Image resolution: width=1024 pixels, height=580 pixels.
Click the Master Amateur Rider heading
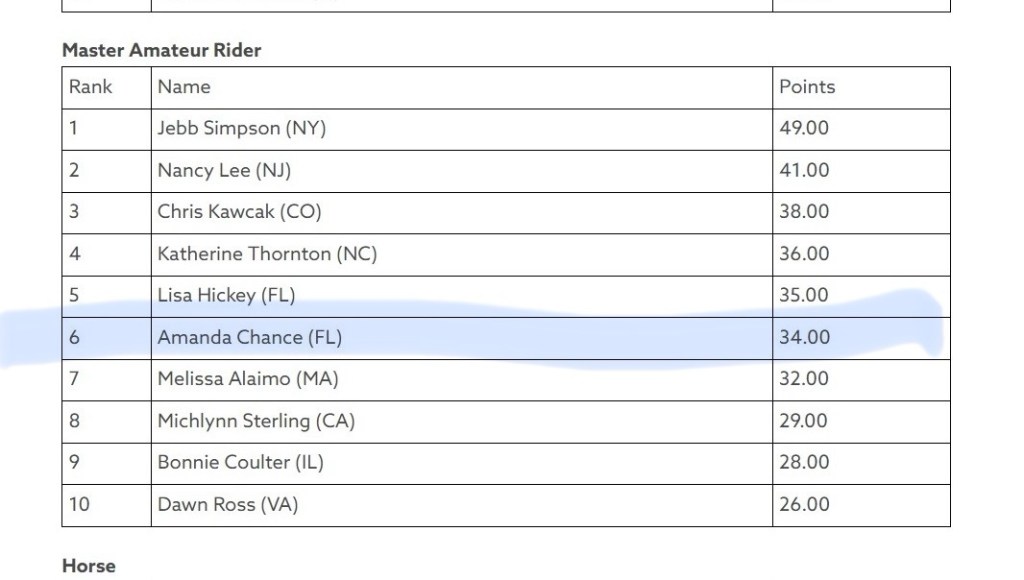point(161,50)
